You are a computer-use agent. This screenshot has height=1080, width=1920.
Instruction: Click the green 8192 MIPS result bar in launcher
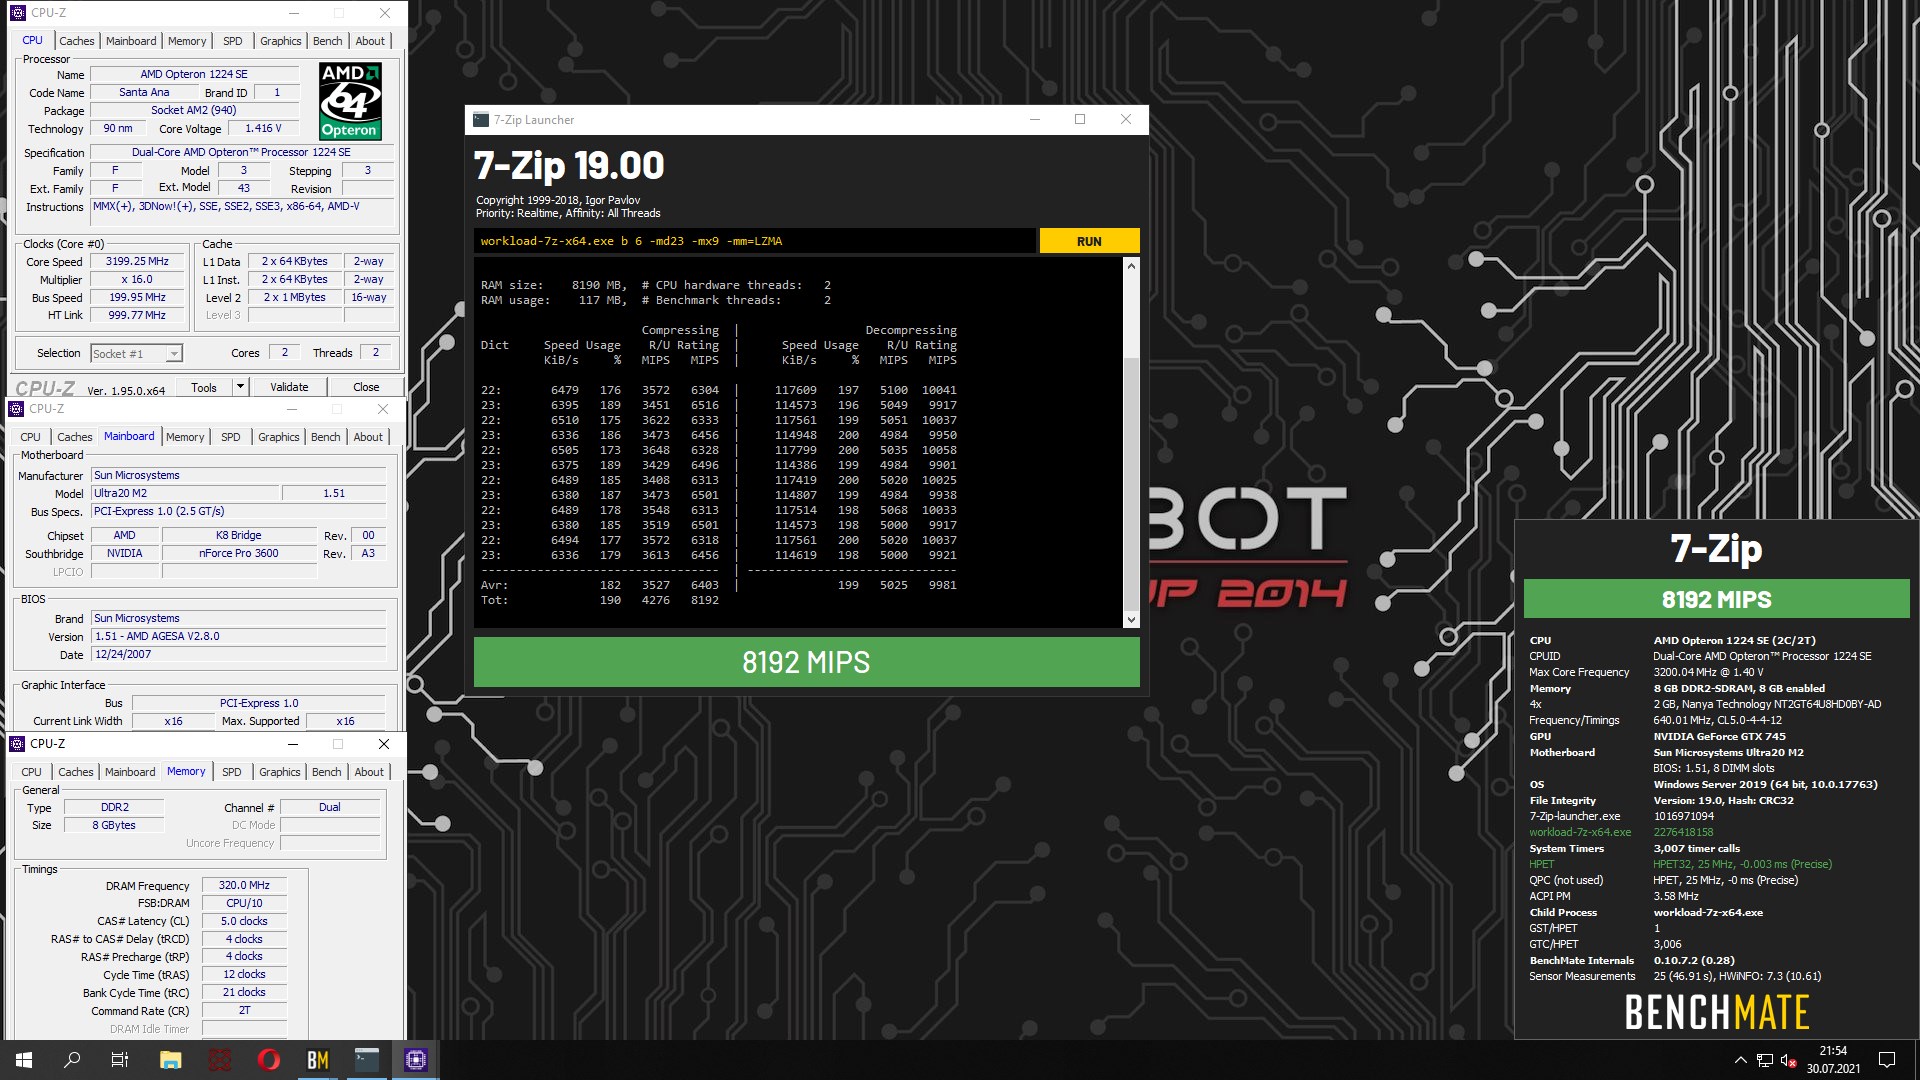tap(806, 662)
